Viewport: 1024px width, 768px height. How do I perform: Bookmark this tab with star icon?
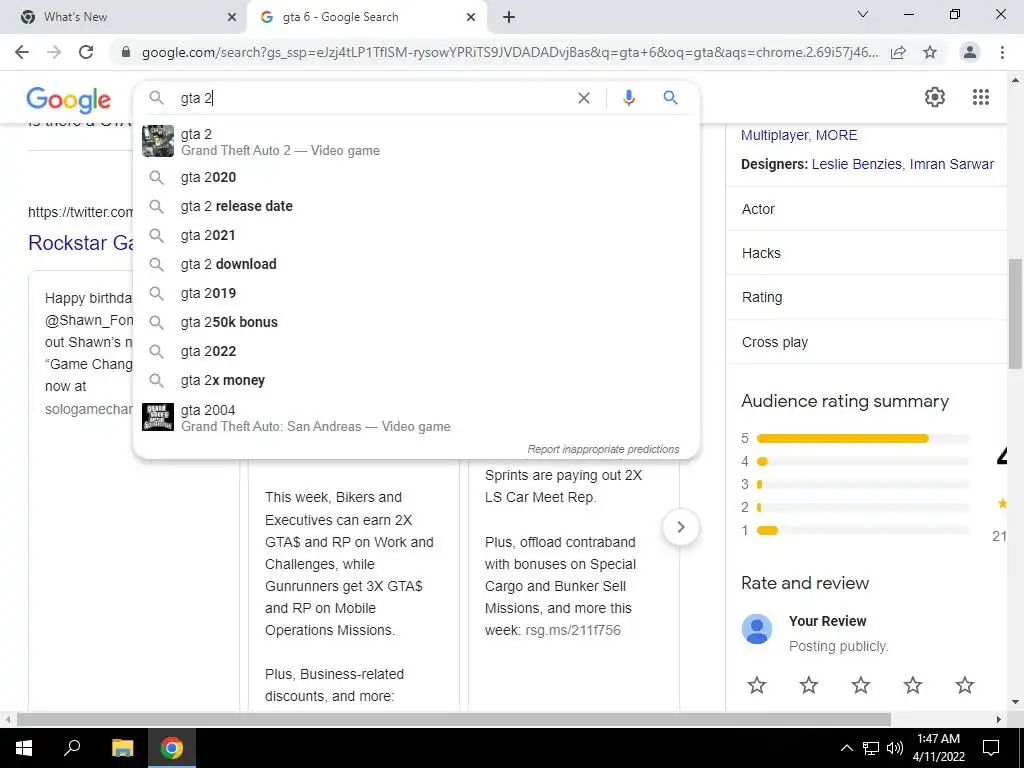pos(930,52)
